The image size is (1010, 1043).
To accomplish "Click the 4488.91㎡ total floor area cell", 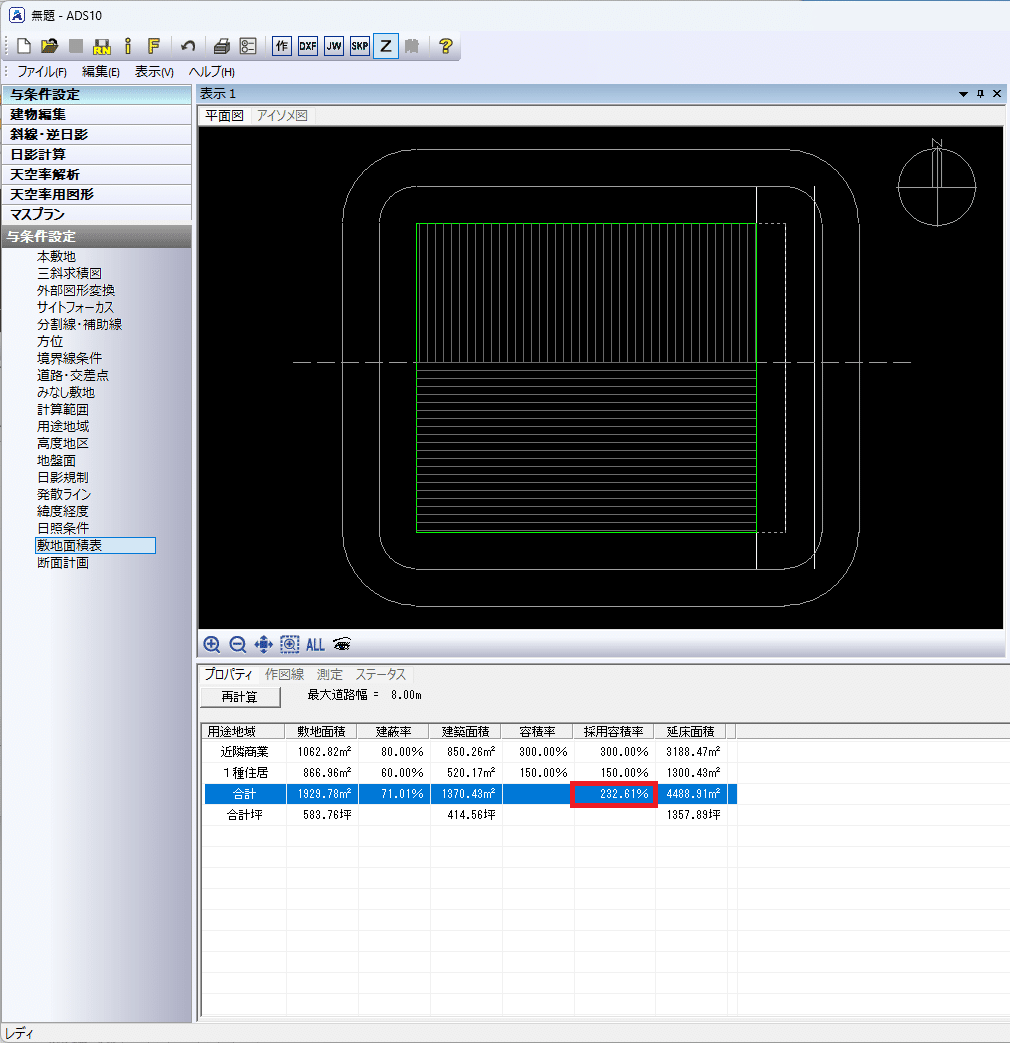I will click(693, 794).
